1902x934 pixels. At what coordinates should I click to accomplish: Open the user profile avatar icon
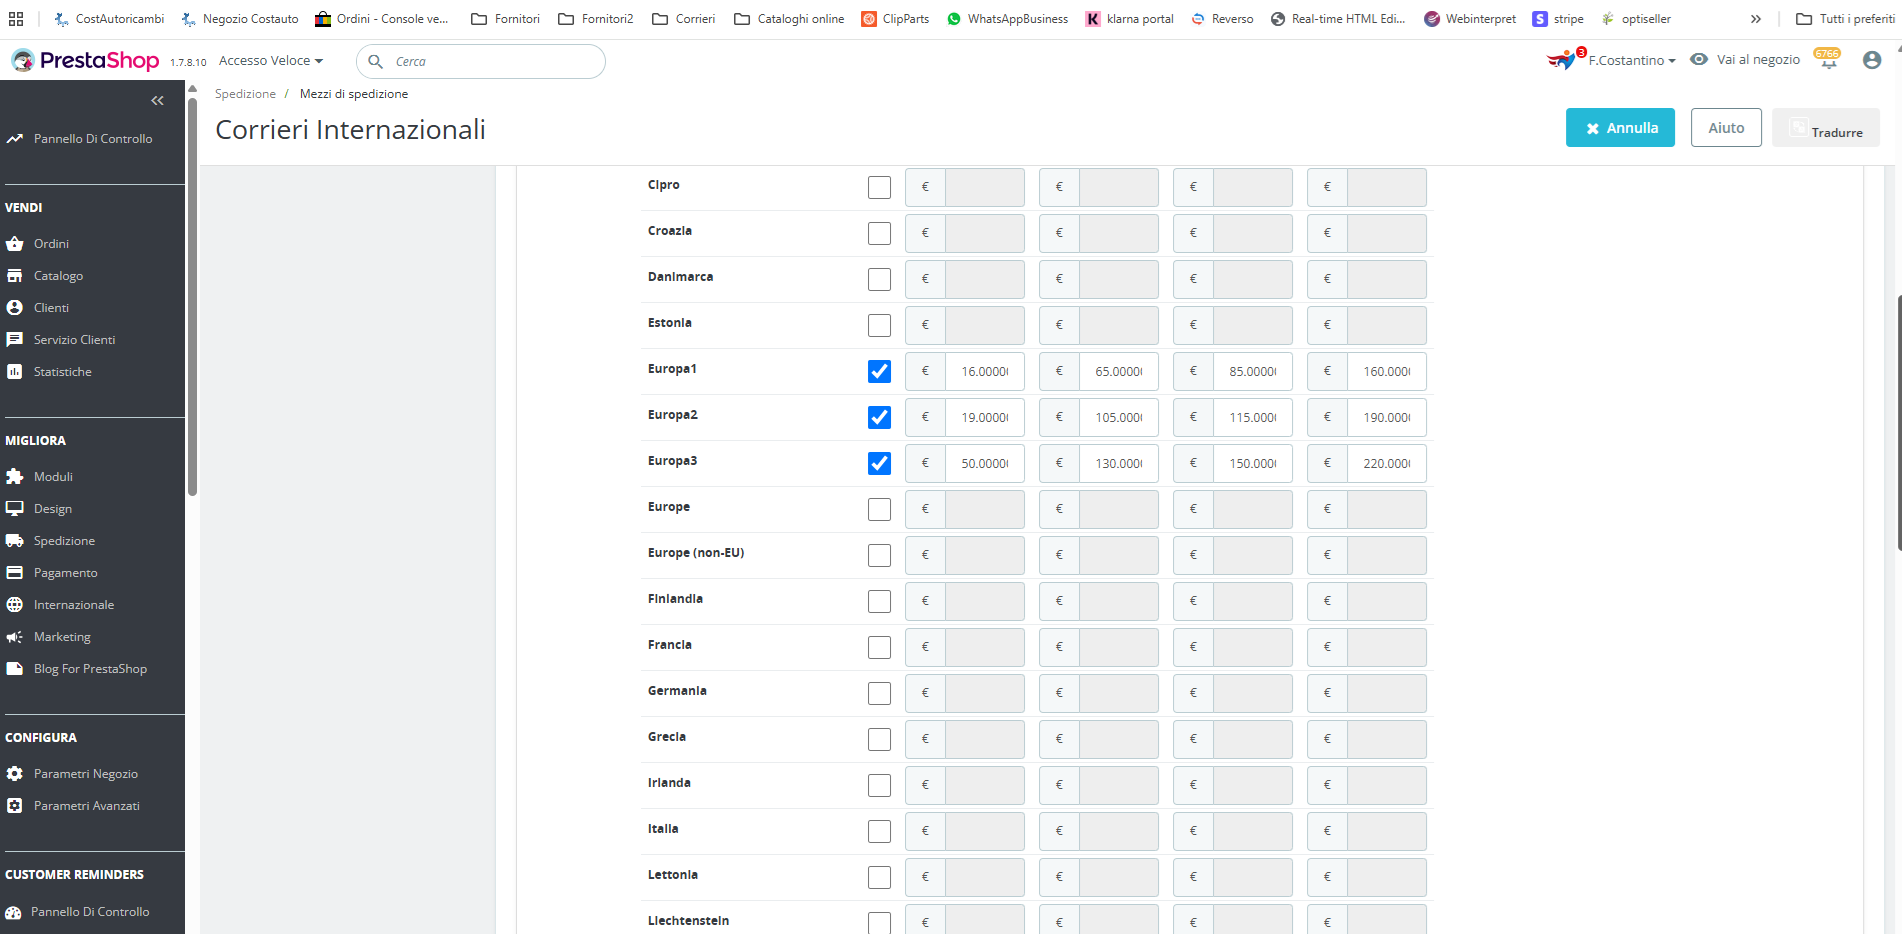(1872, 60)
